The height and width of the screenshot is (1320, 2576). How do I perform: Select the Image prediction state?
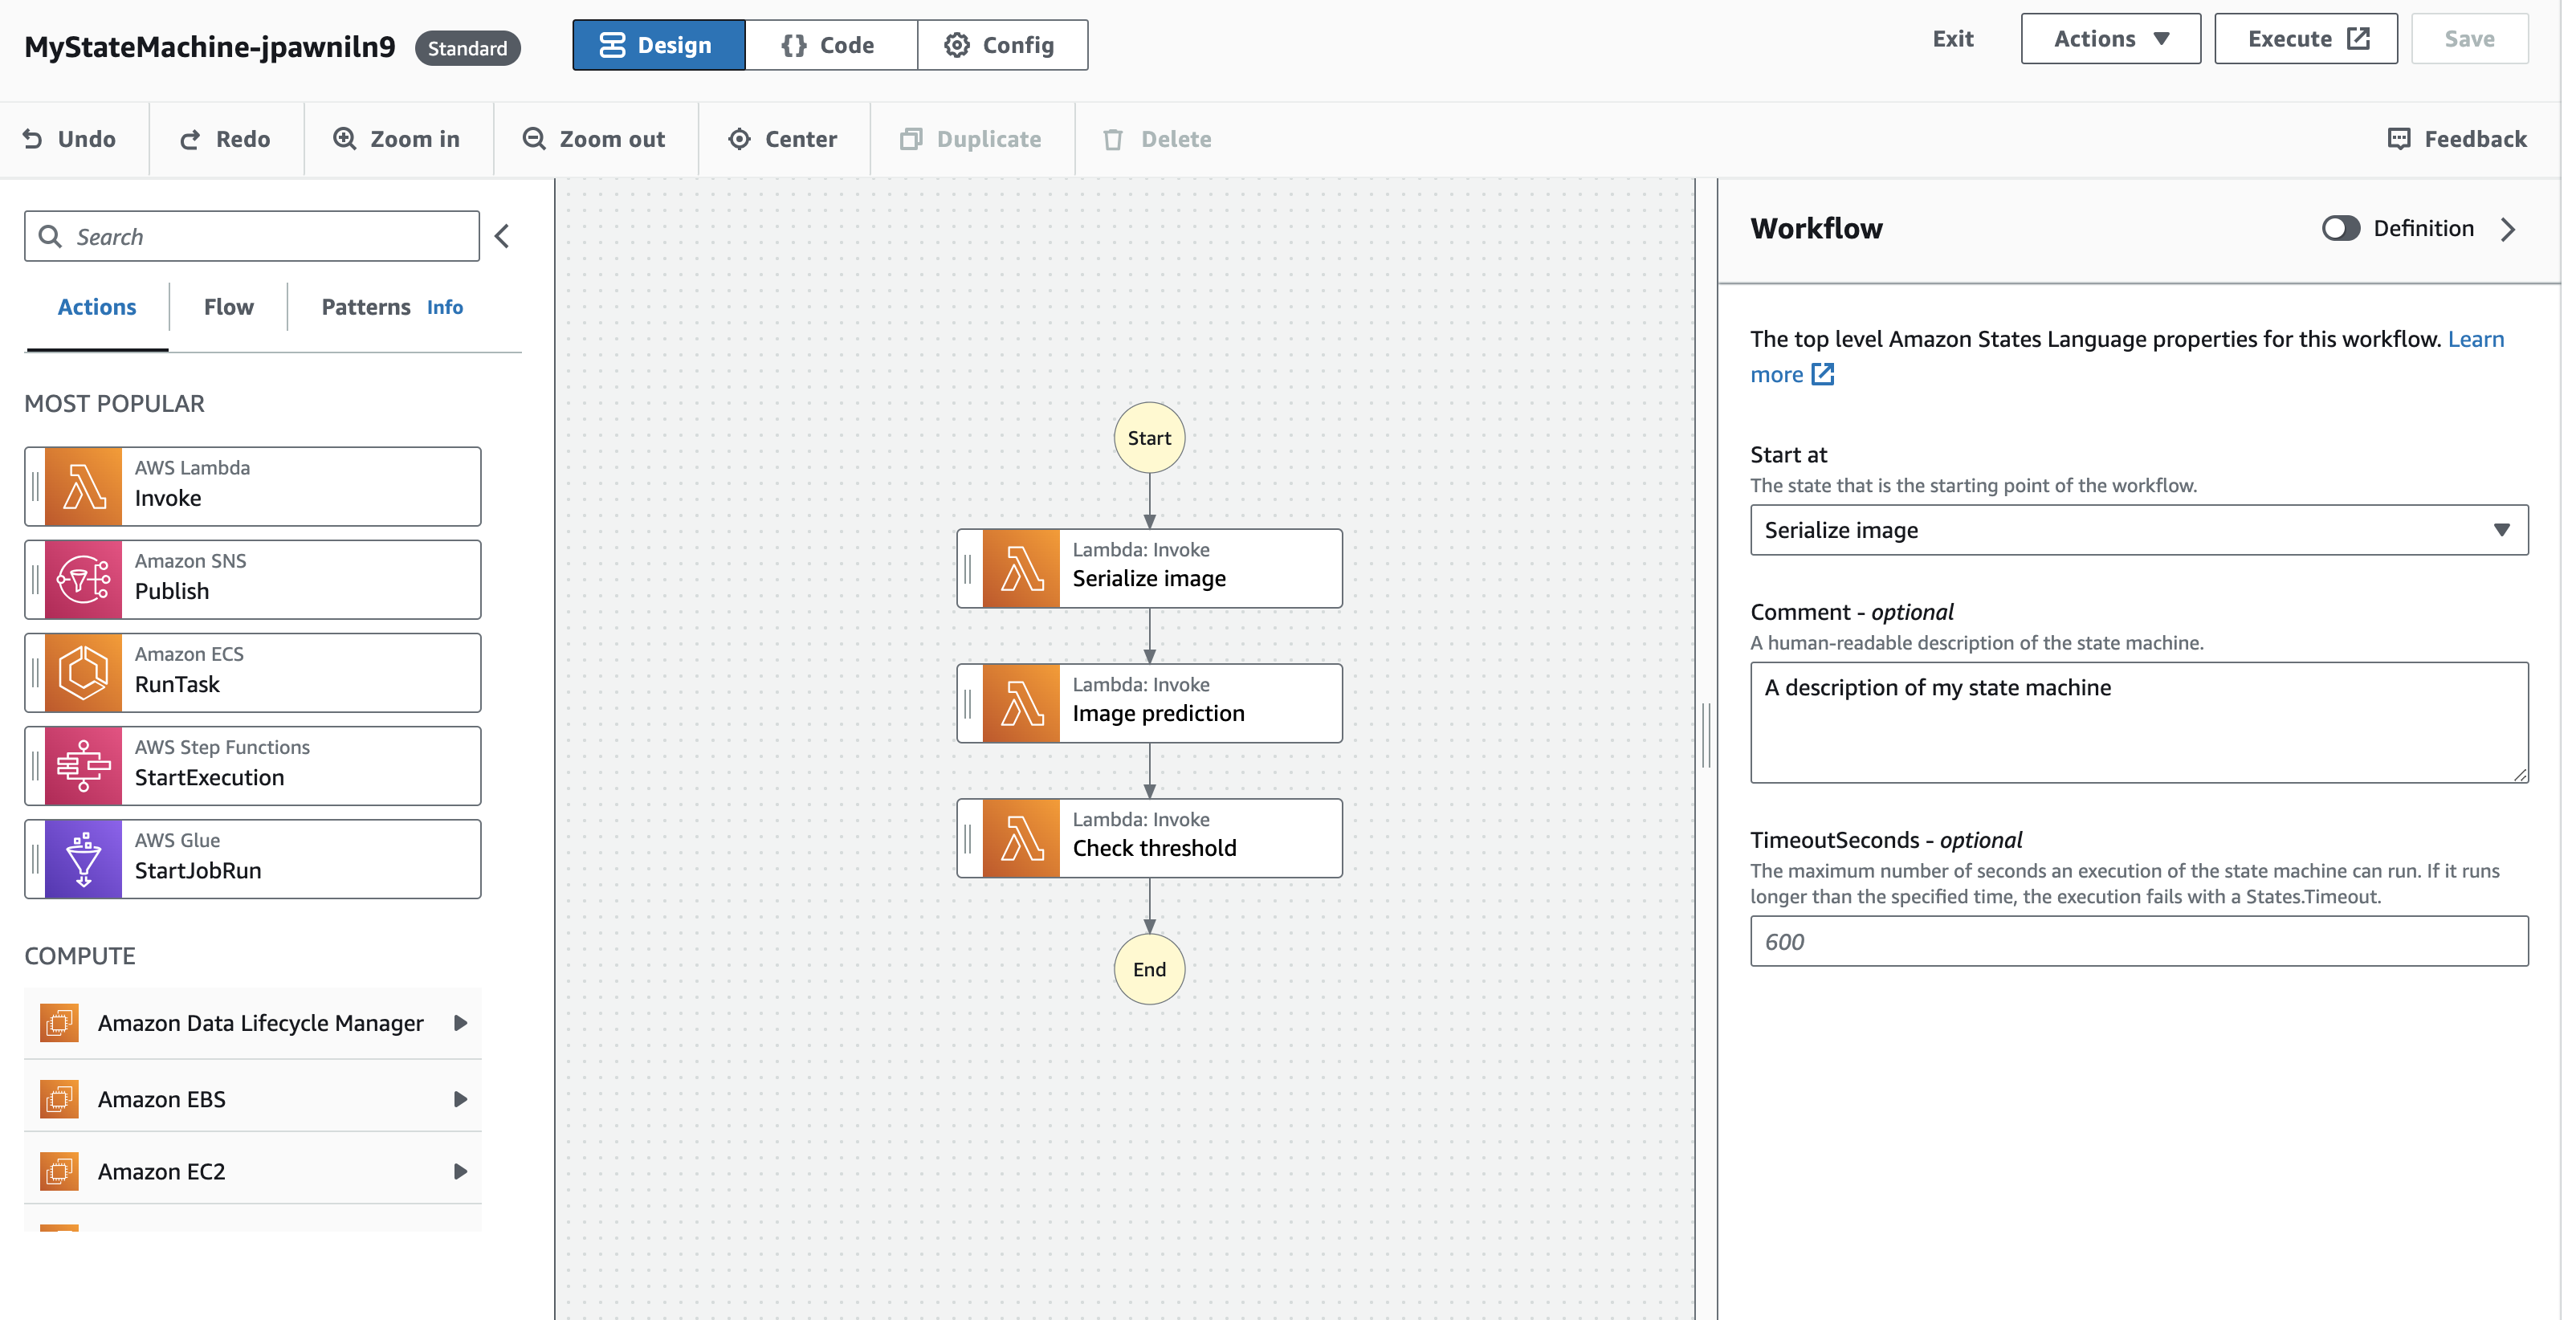point(1149,703)
